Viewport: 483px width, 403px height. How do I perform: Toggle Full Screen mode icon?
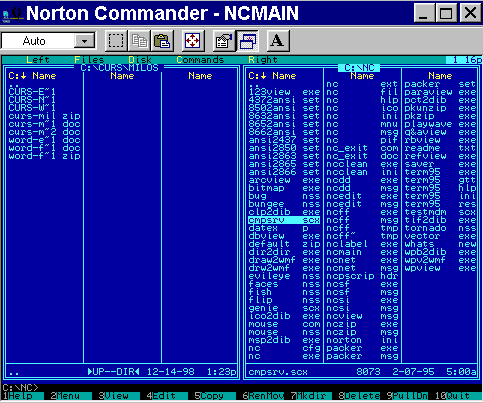point(193,41)
